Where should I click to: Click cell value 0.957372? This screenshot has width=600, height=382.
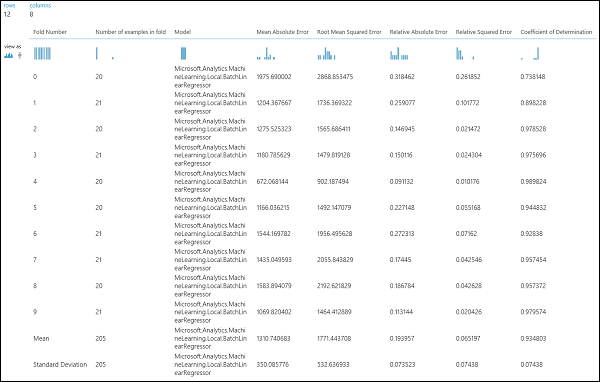coord(533,286)
